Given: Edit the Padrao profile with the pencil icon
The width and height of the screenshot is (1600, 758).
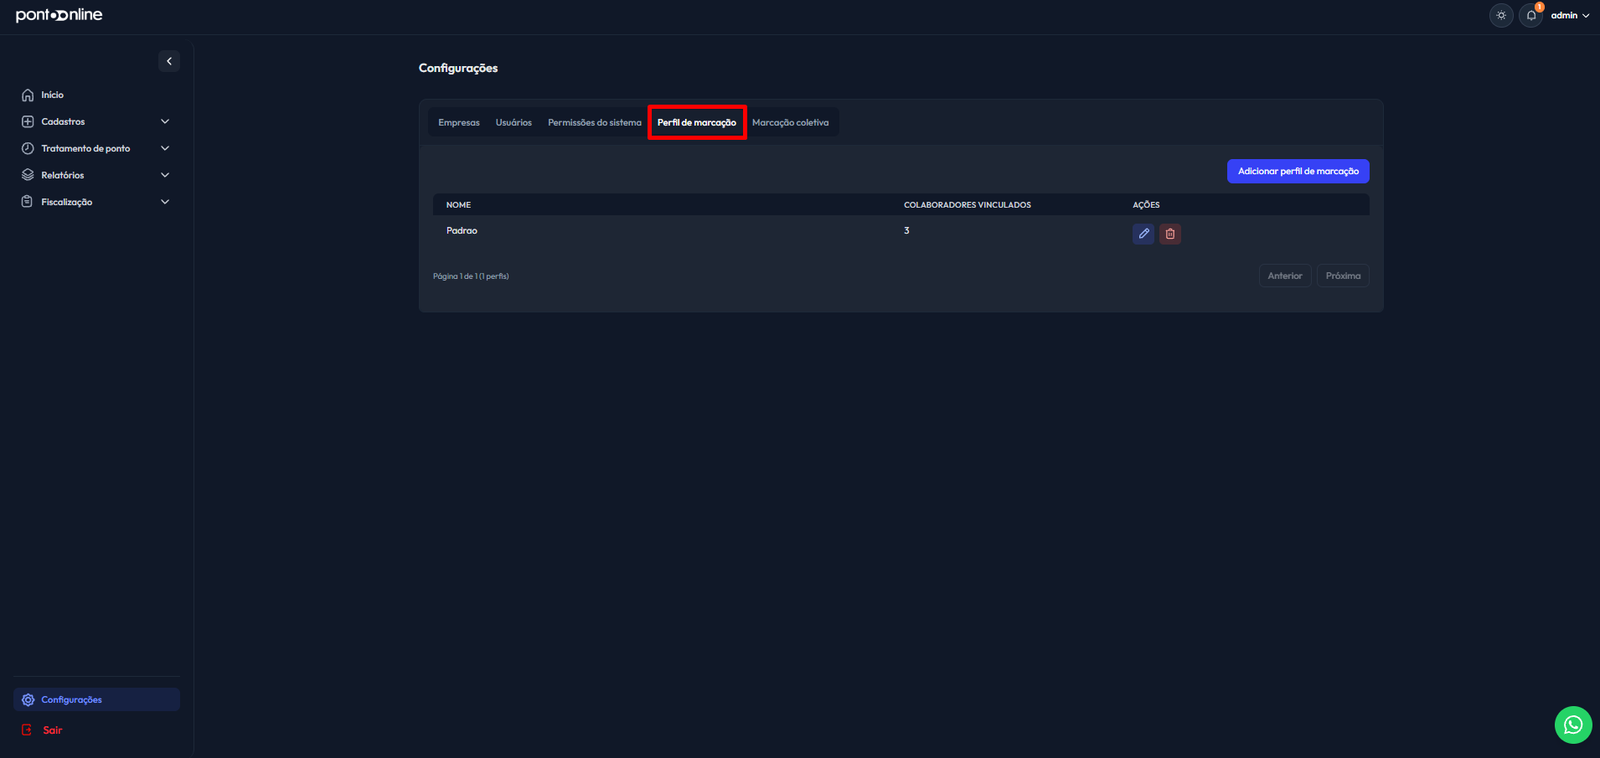Looking at the screenshot, I should point(1144,234).
